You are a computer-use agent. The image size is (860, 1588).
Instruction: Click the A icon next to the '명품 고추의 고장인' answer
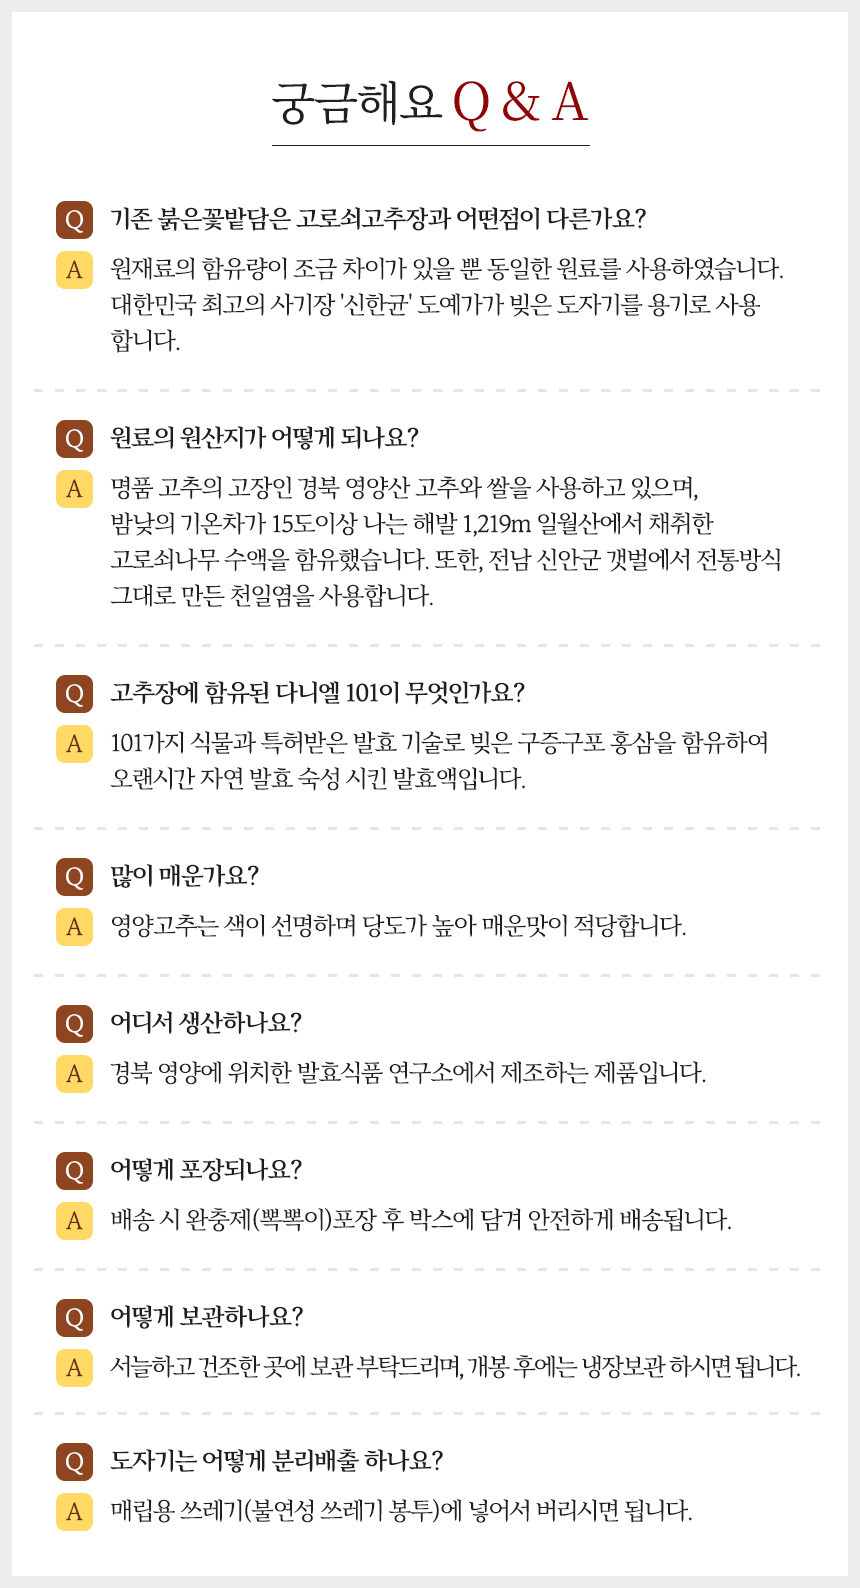coord(74,489)
